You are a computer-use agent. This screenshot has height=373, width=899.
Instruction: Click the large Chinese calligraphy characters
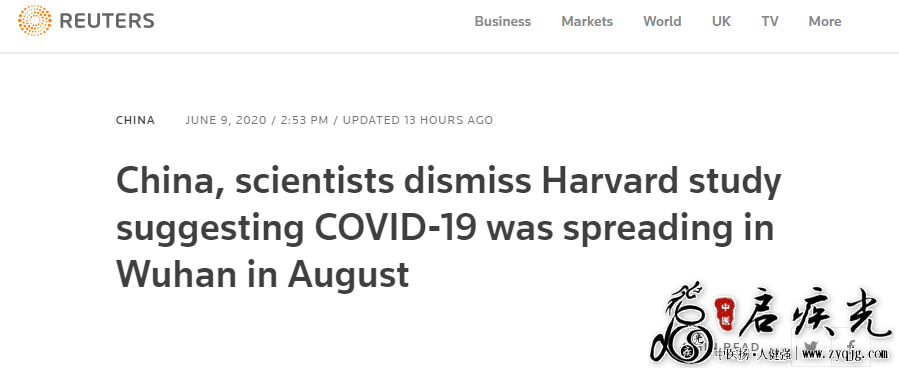point(814,313)
